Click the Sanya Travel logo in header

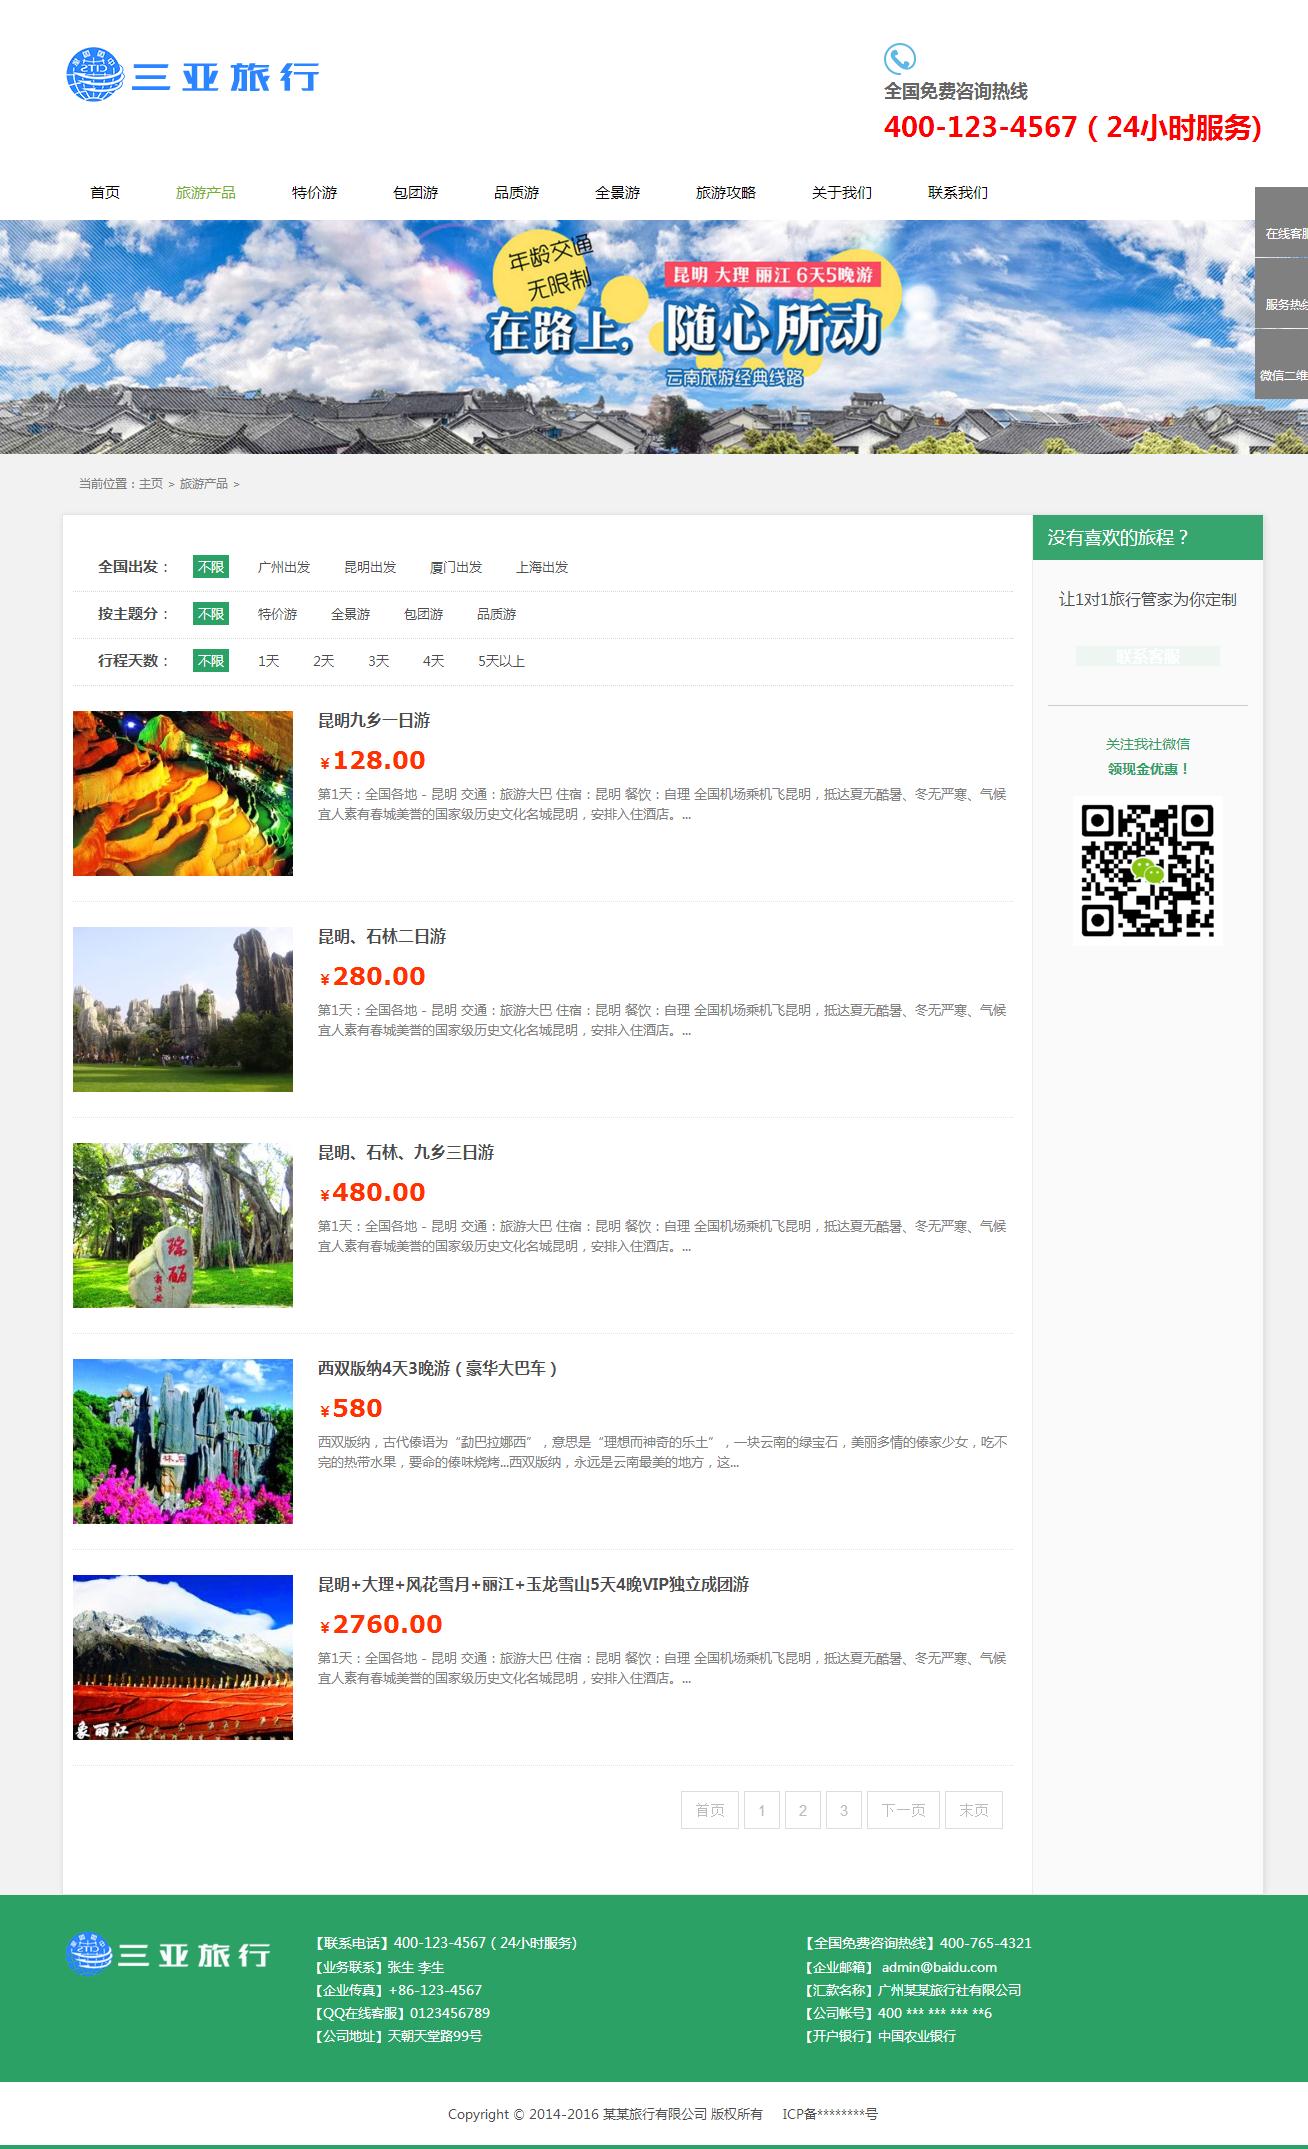point(193,75)
